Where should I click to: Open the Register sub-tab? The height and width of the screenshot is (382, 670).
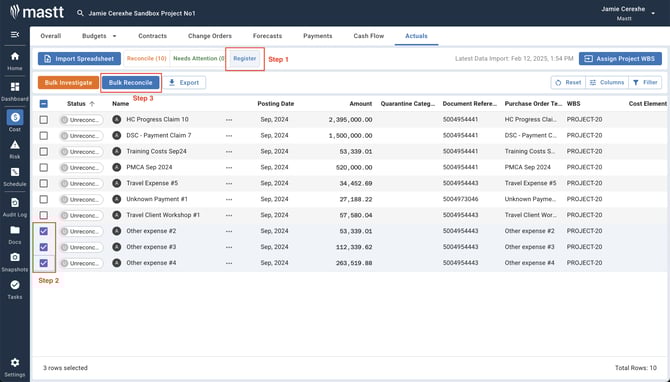pos(245,59)
